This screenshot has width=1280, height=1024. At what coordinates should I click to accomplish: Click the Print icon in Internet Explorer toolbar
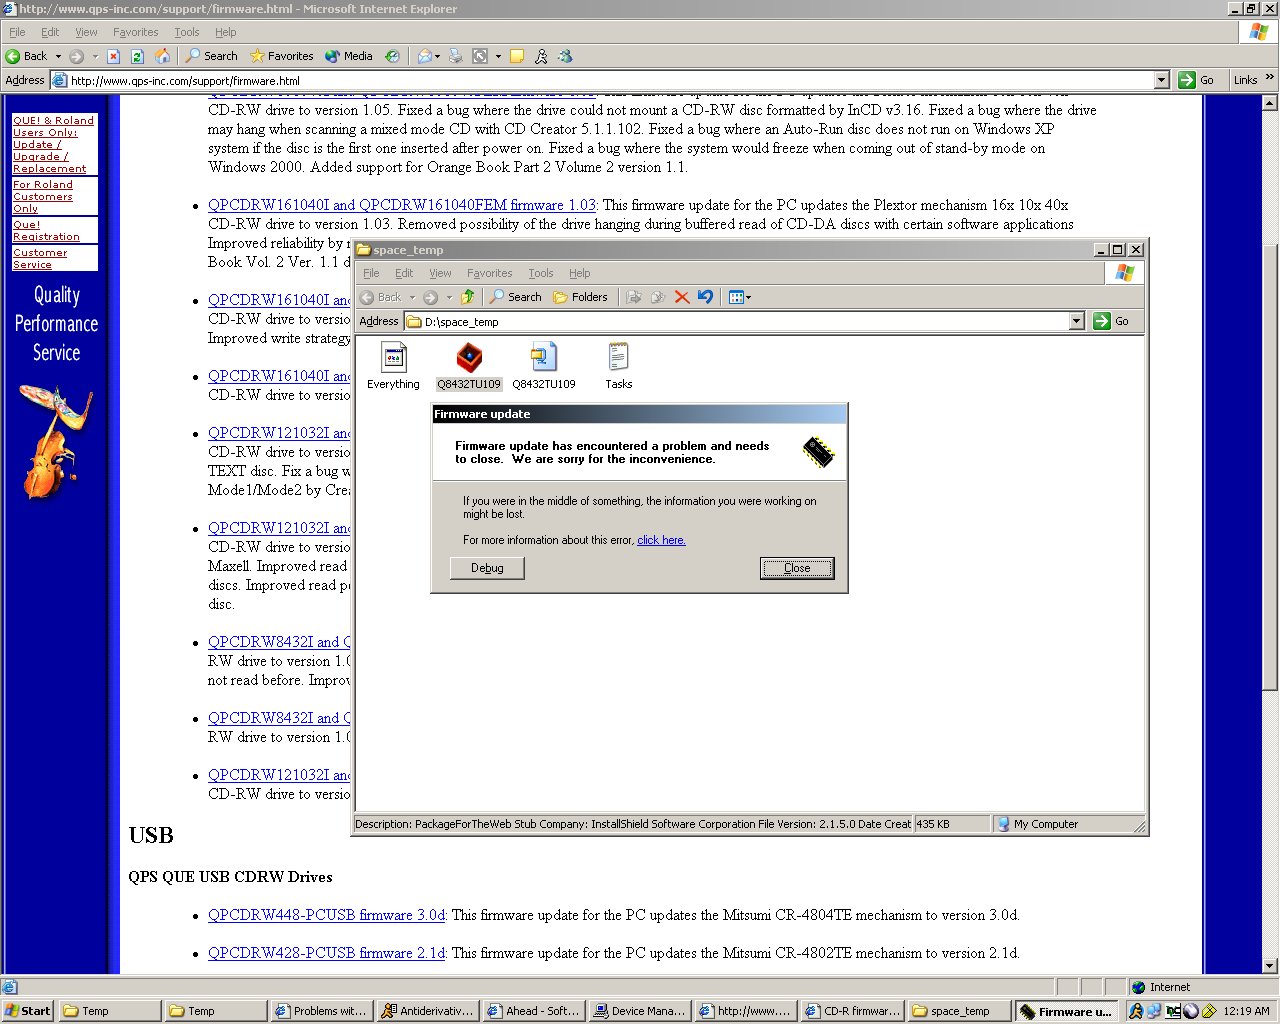coord(456,56)
